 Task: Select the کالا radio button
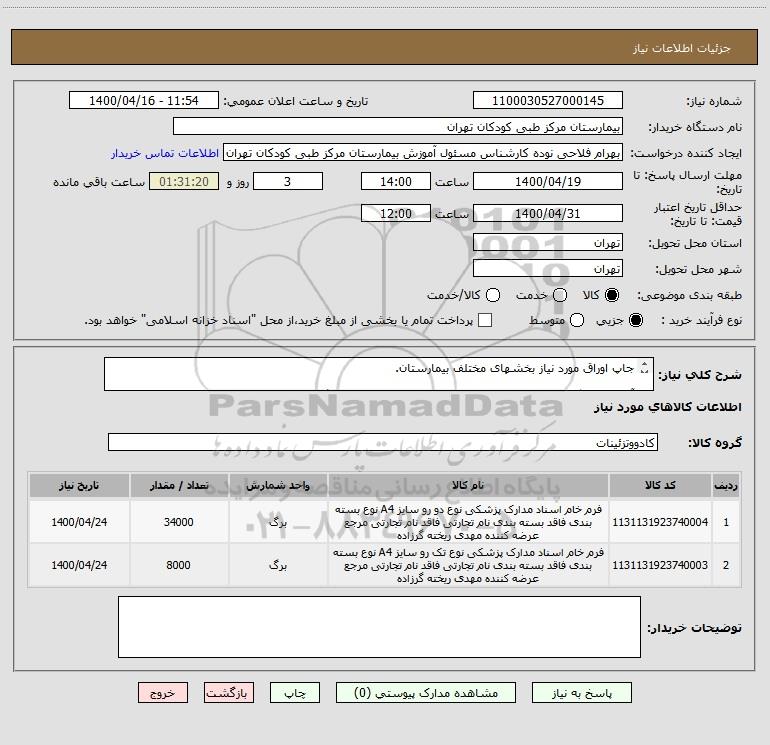click(x=612, y=295)
